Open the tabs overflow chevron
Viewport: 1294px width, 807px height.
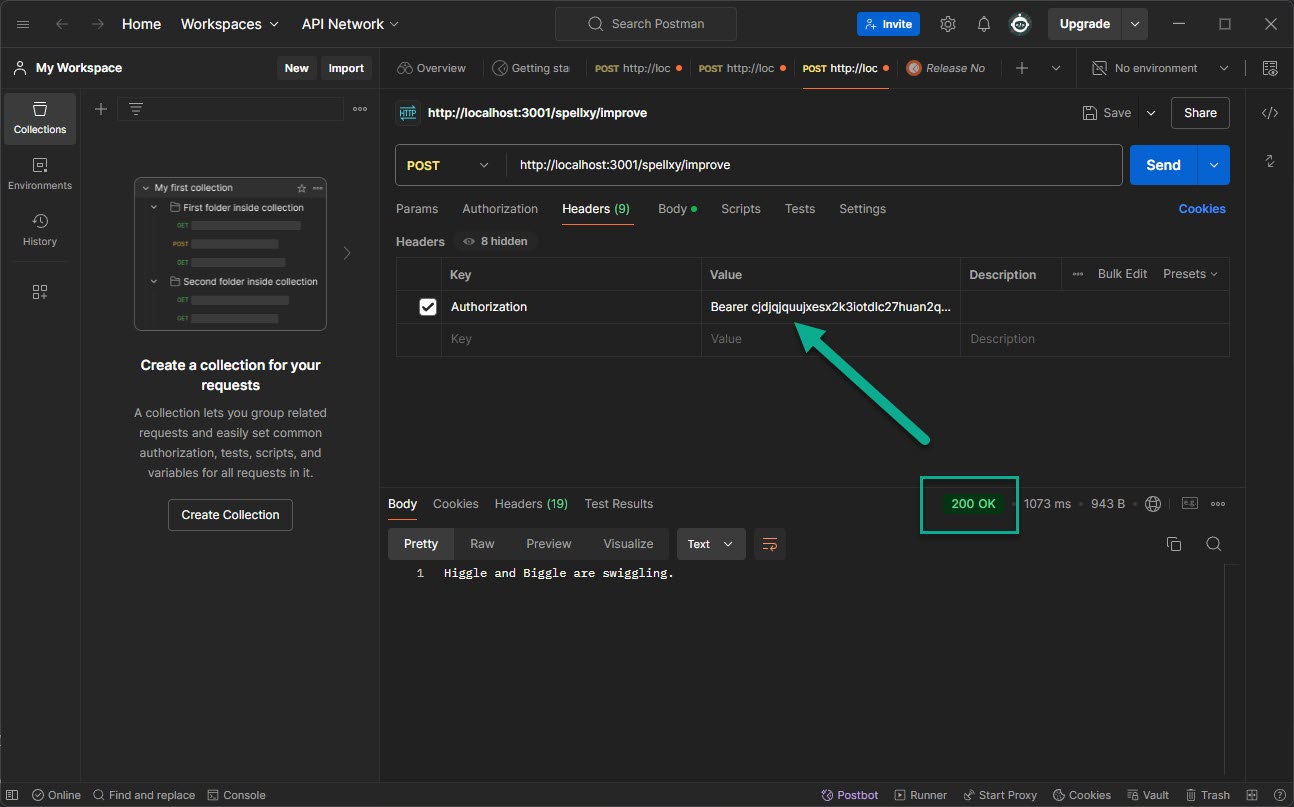(1056, 68)
